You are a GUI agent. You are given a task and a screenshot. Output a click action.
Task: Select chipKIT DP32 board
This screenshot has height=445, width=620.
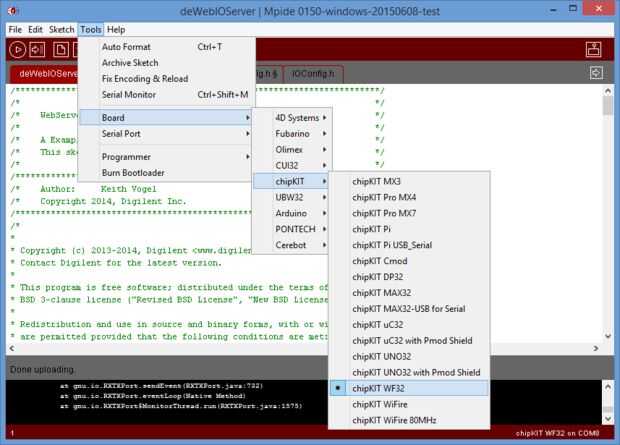(x=409, y=277)
